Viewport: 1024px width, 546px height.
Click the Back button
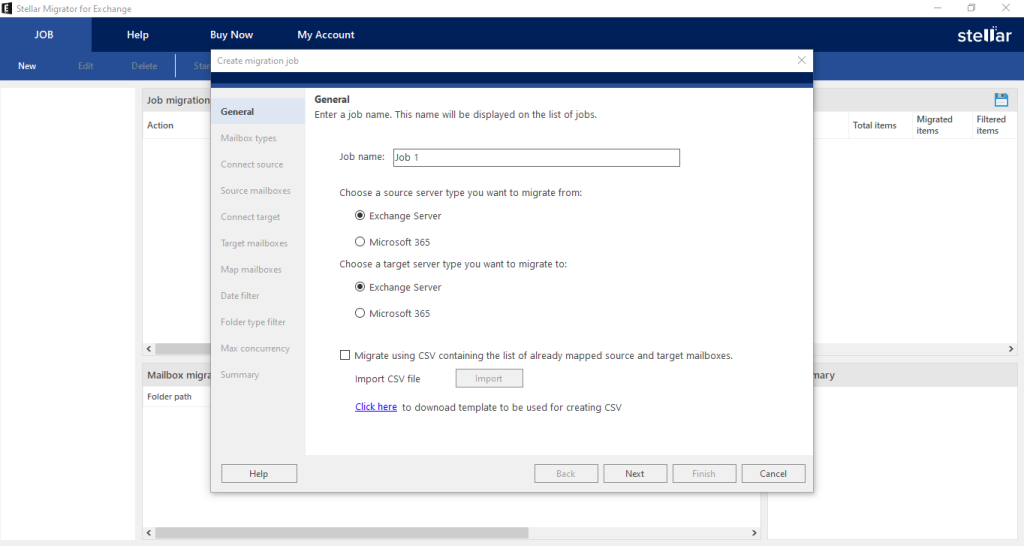coord(566,474)
